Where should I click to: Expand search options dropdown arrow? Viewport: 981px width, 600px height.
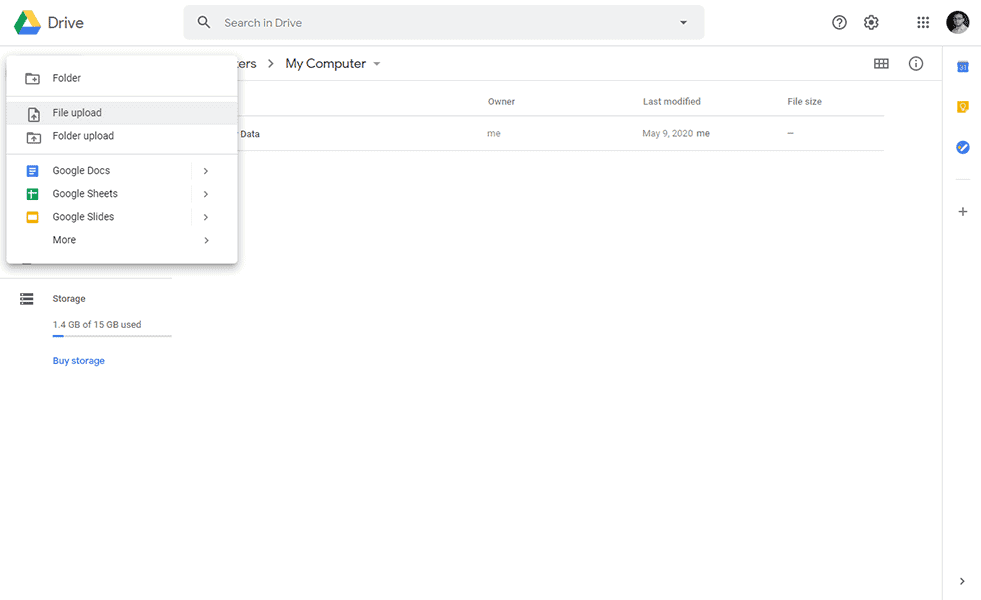[683, 23]
